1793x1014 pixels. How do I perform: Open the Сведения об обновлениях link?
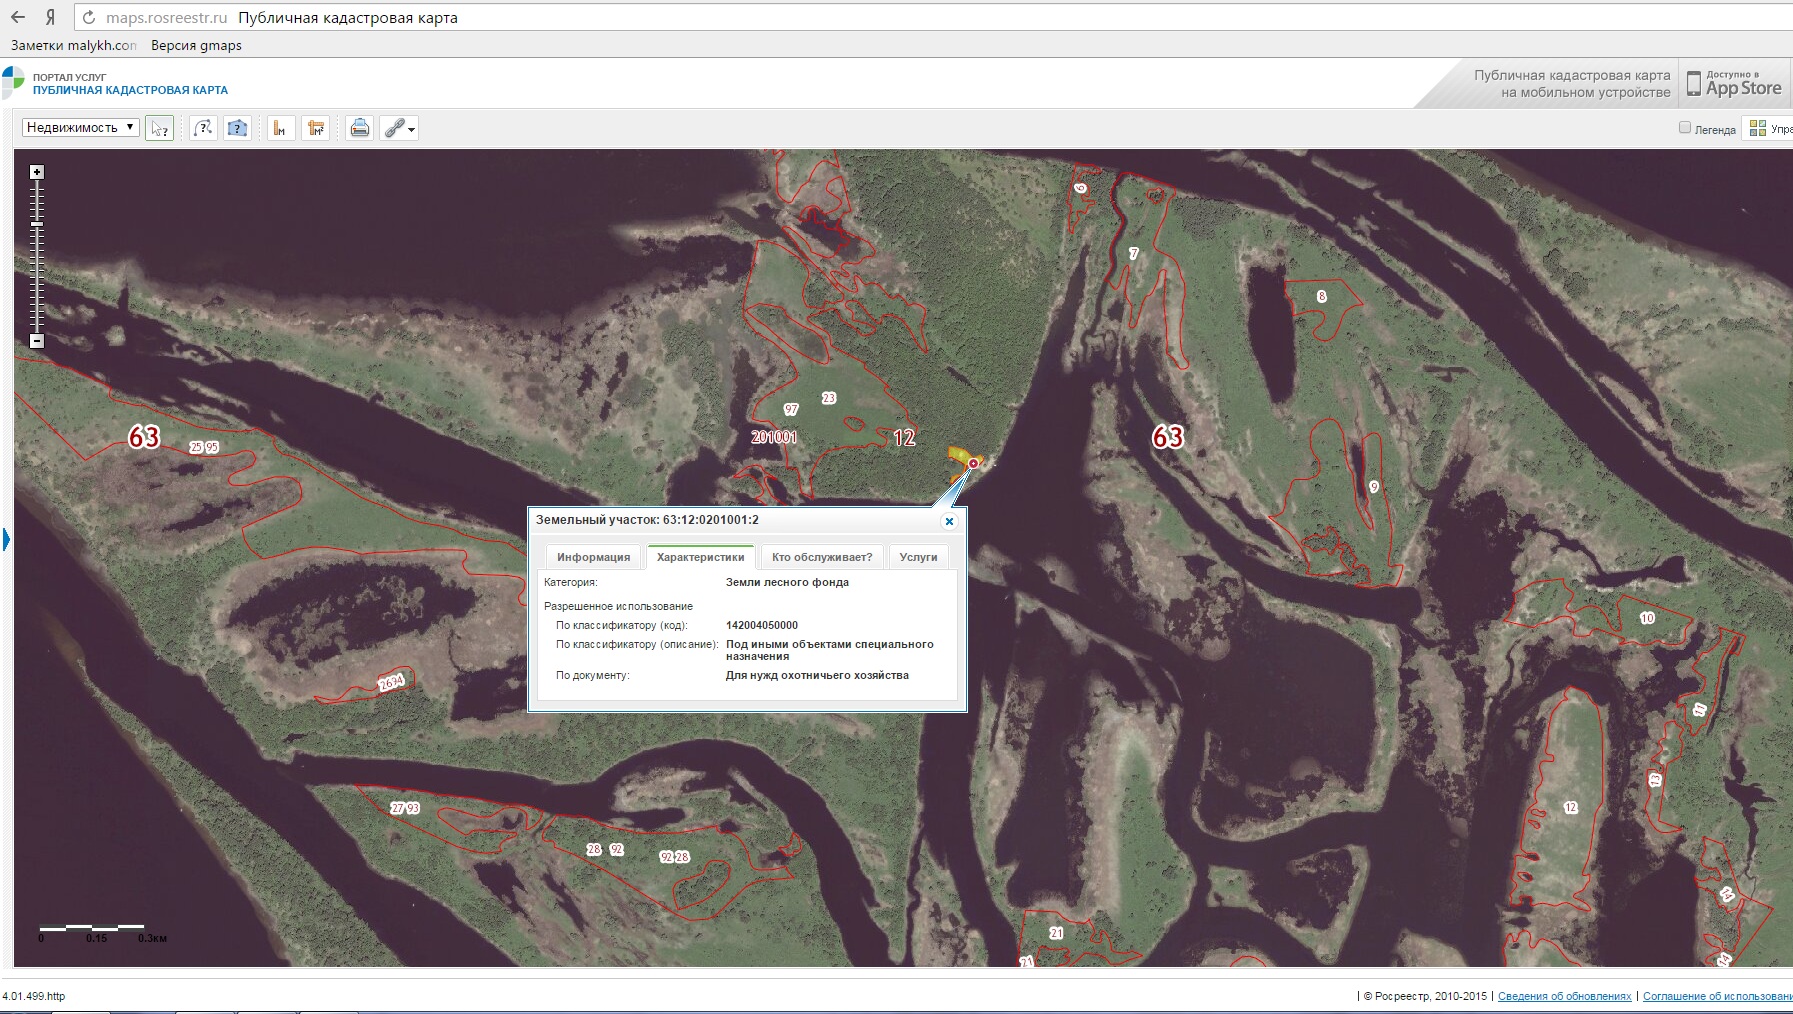1564,996
